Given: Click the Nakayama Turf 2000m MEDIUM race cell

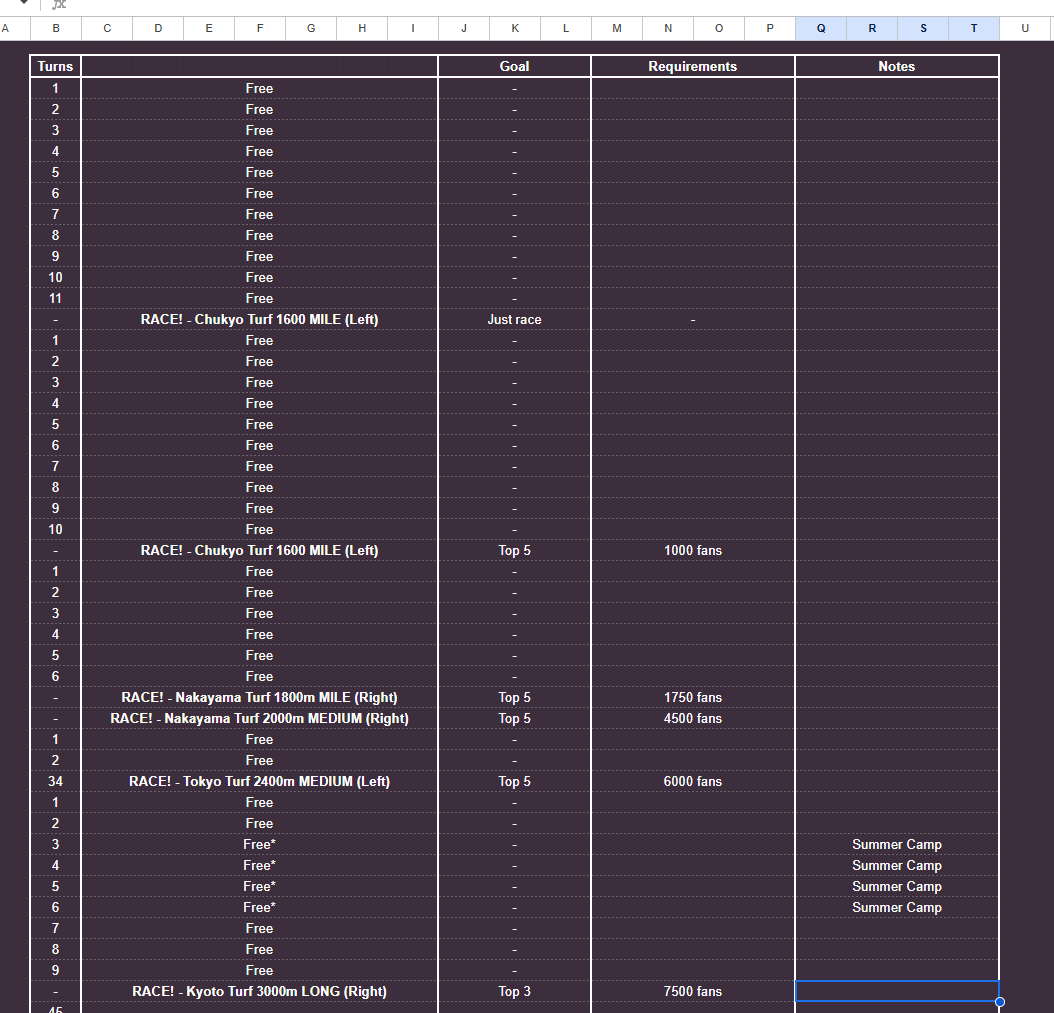Looking at the screenshot, I should (259, 719).
